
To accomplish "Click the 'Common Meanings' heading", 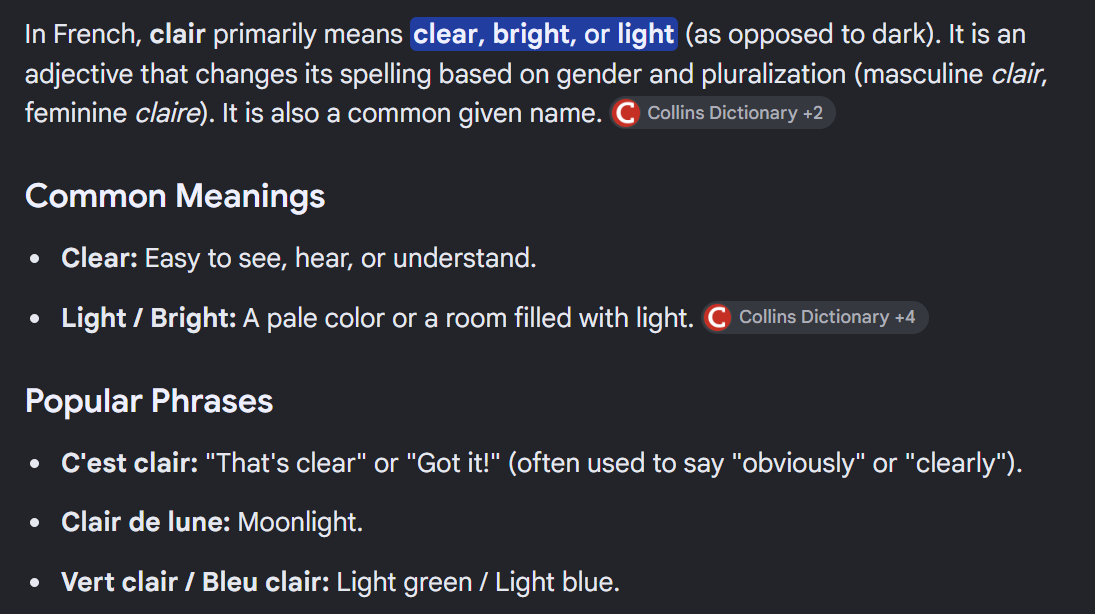I will click(x=175, y=196).
